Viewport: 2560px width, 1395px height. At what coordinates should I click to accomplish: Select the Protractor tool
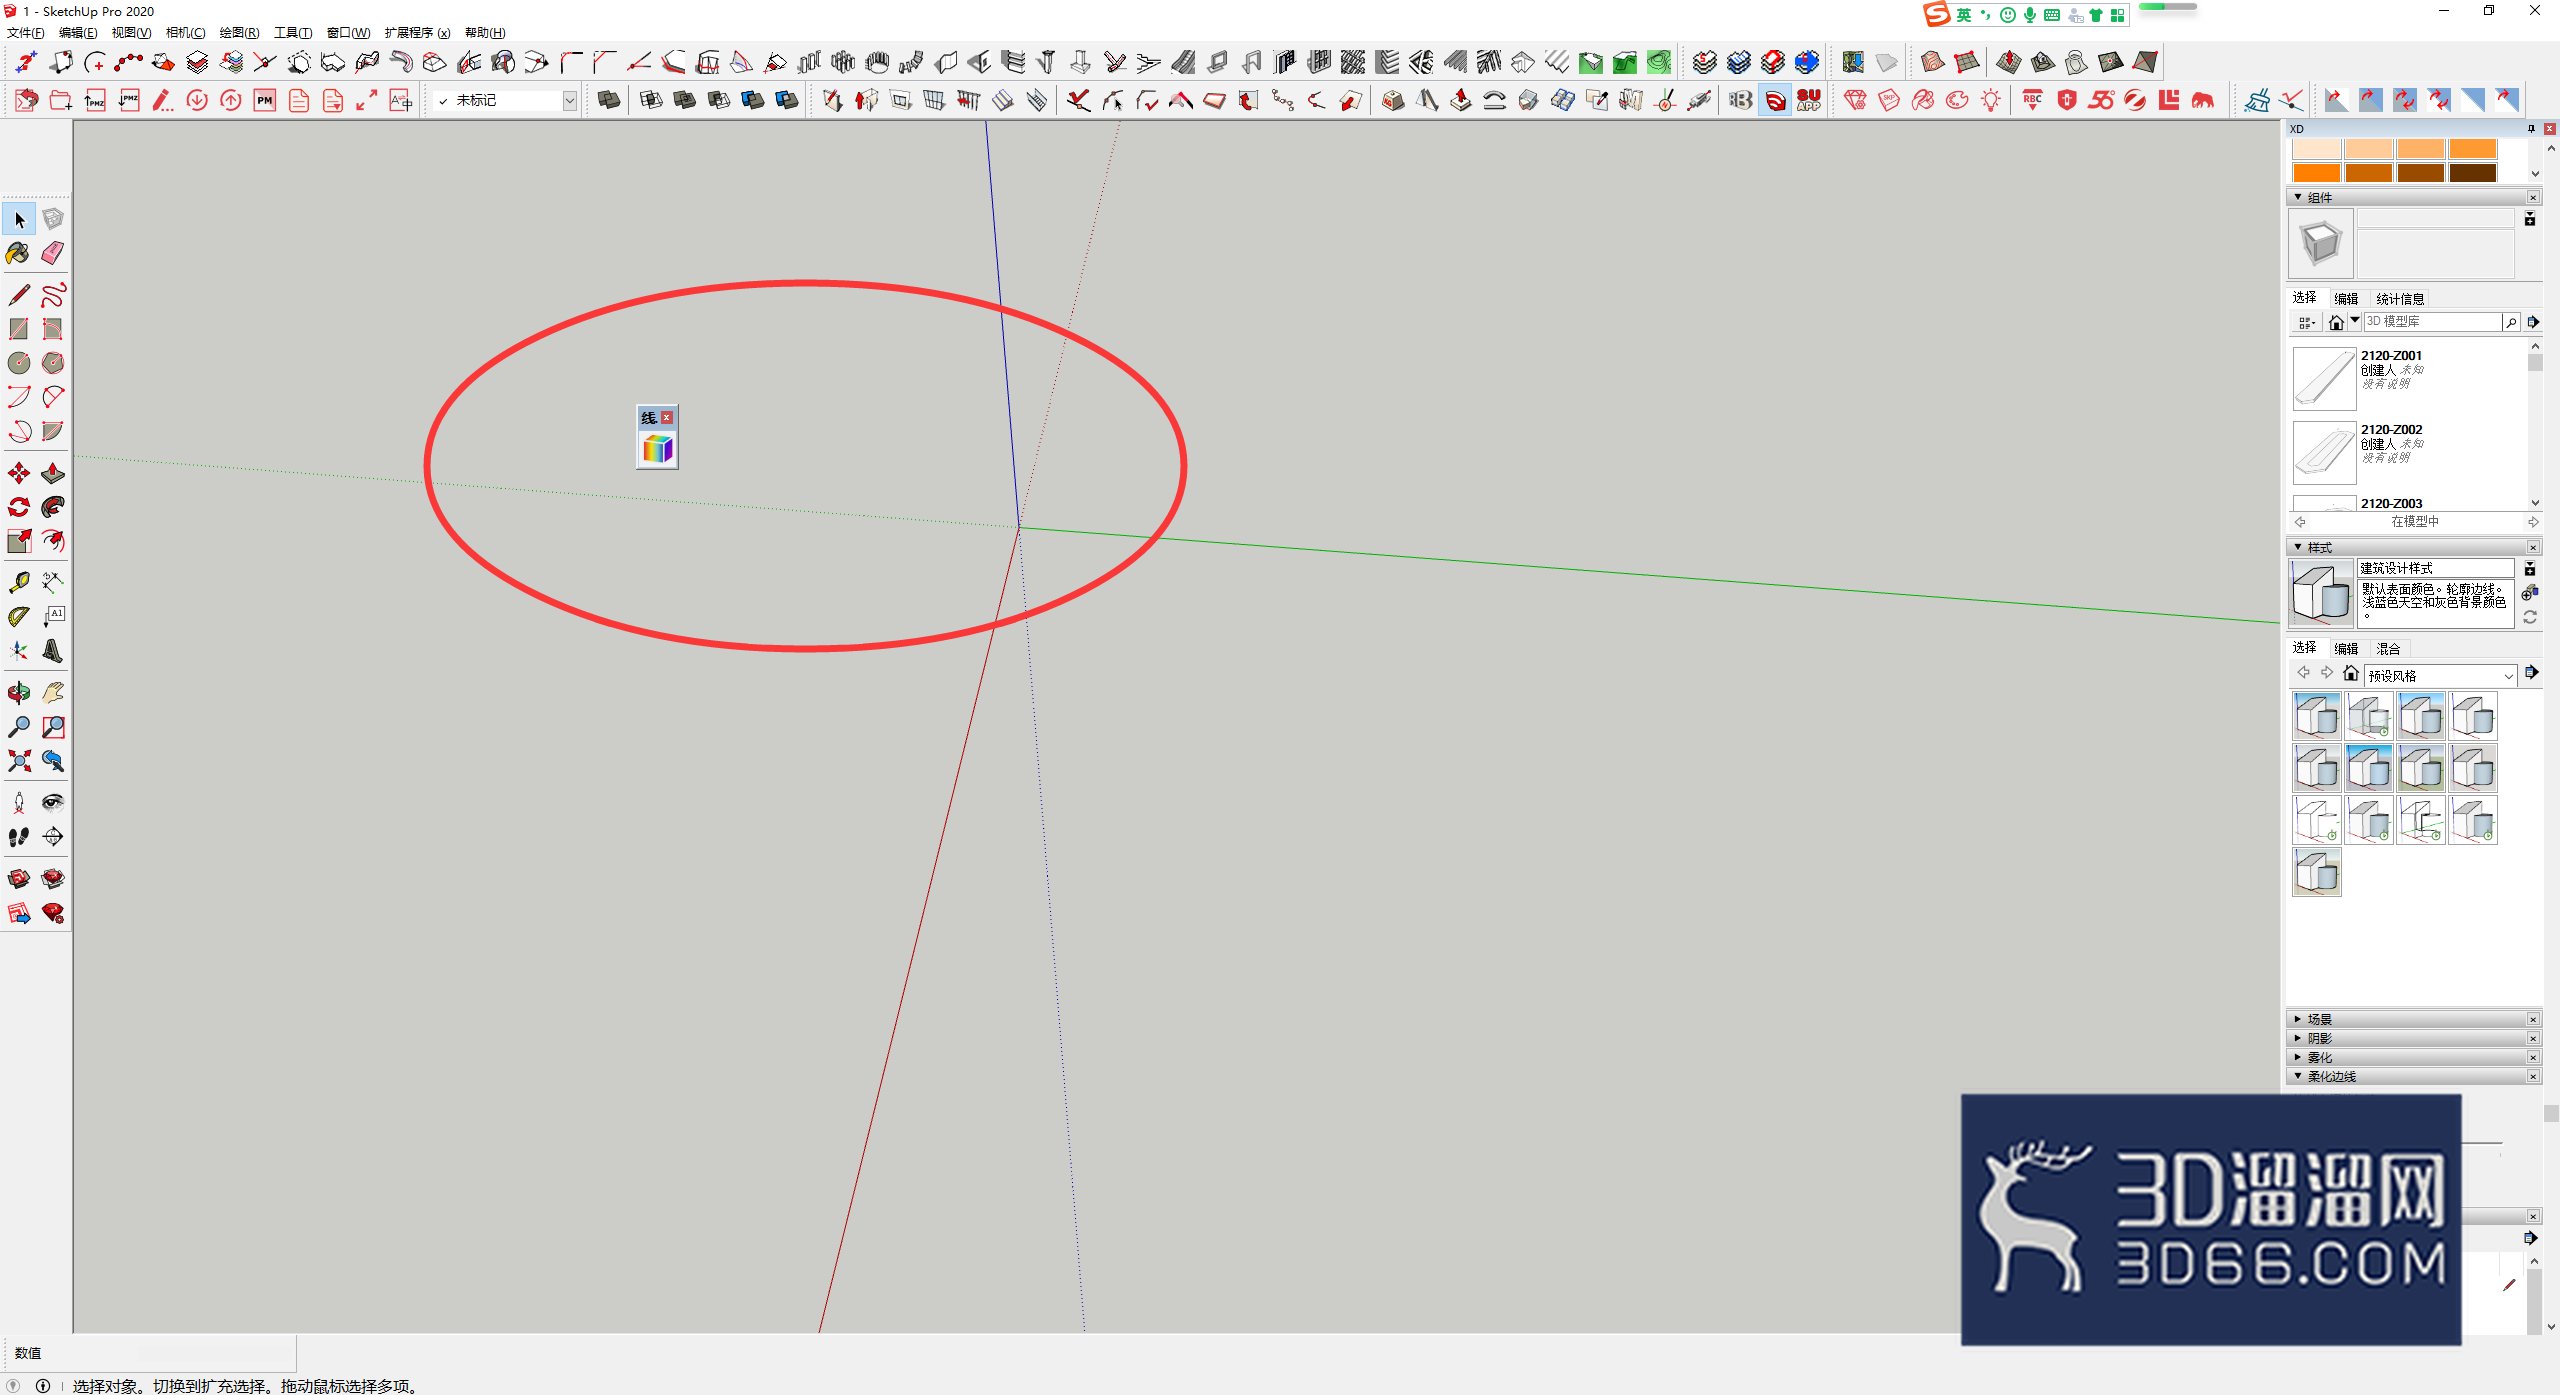tap(19, 617)
